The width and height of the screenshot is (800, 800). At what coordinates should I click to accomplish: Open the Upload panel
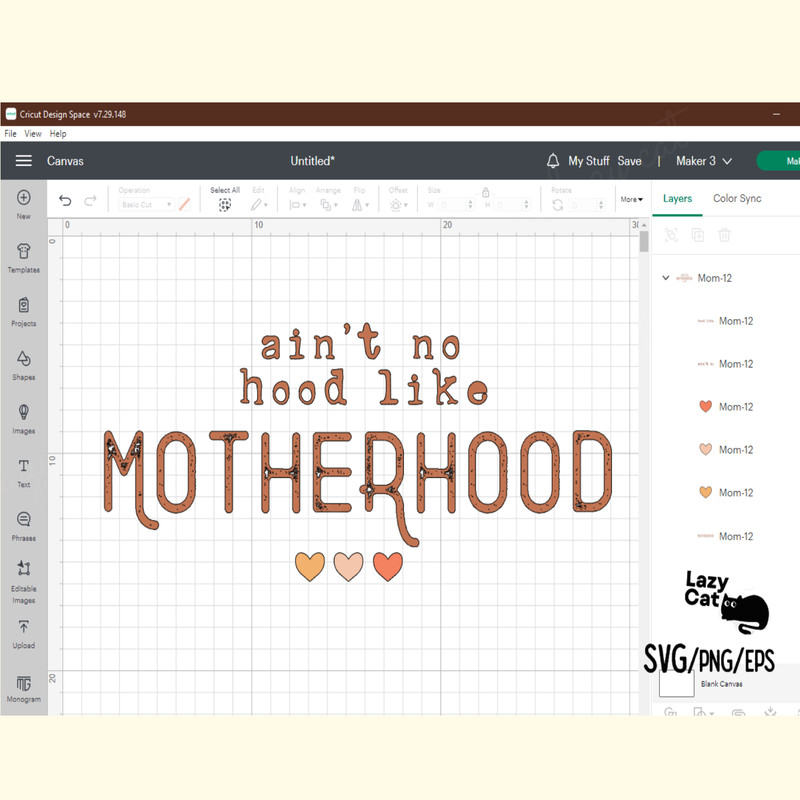coord(24,632)
